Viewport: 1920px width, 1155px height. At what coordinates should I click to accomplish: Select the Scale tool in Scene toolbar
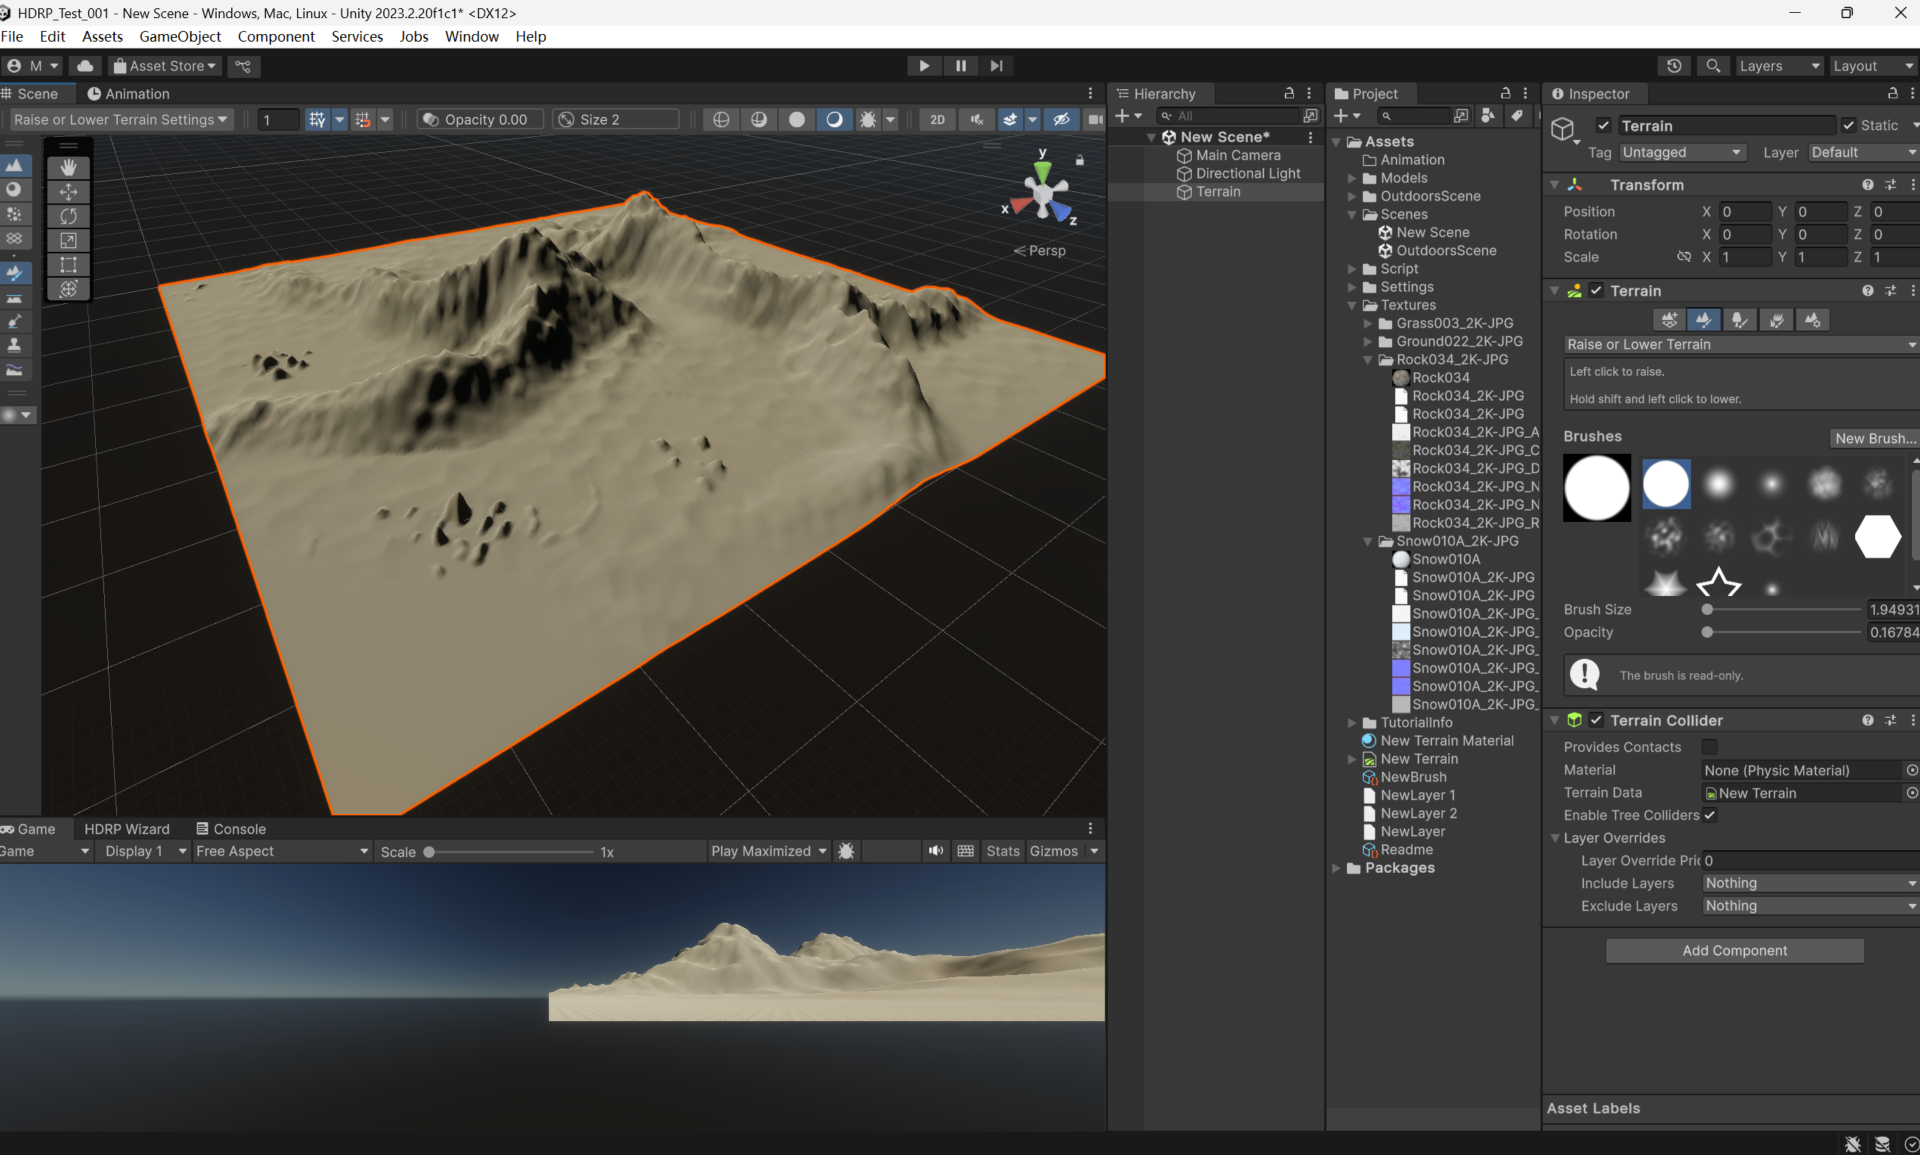pyautogui.click(x=68, y=240)
